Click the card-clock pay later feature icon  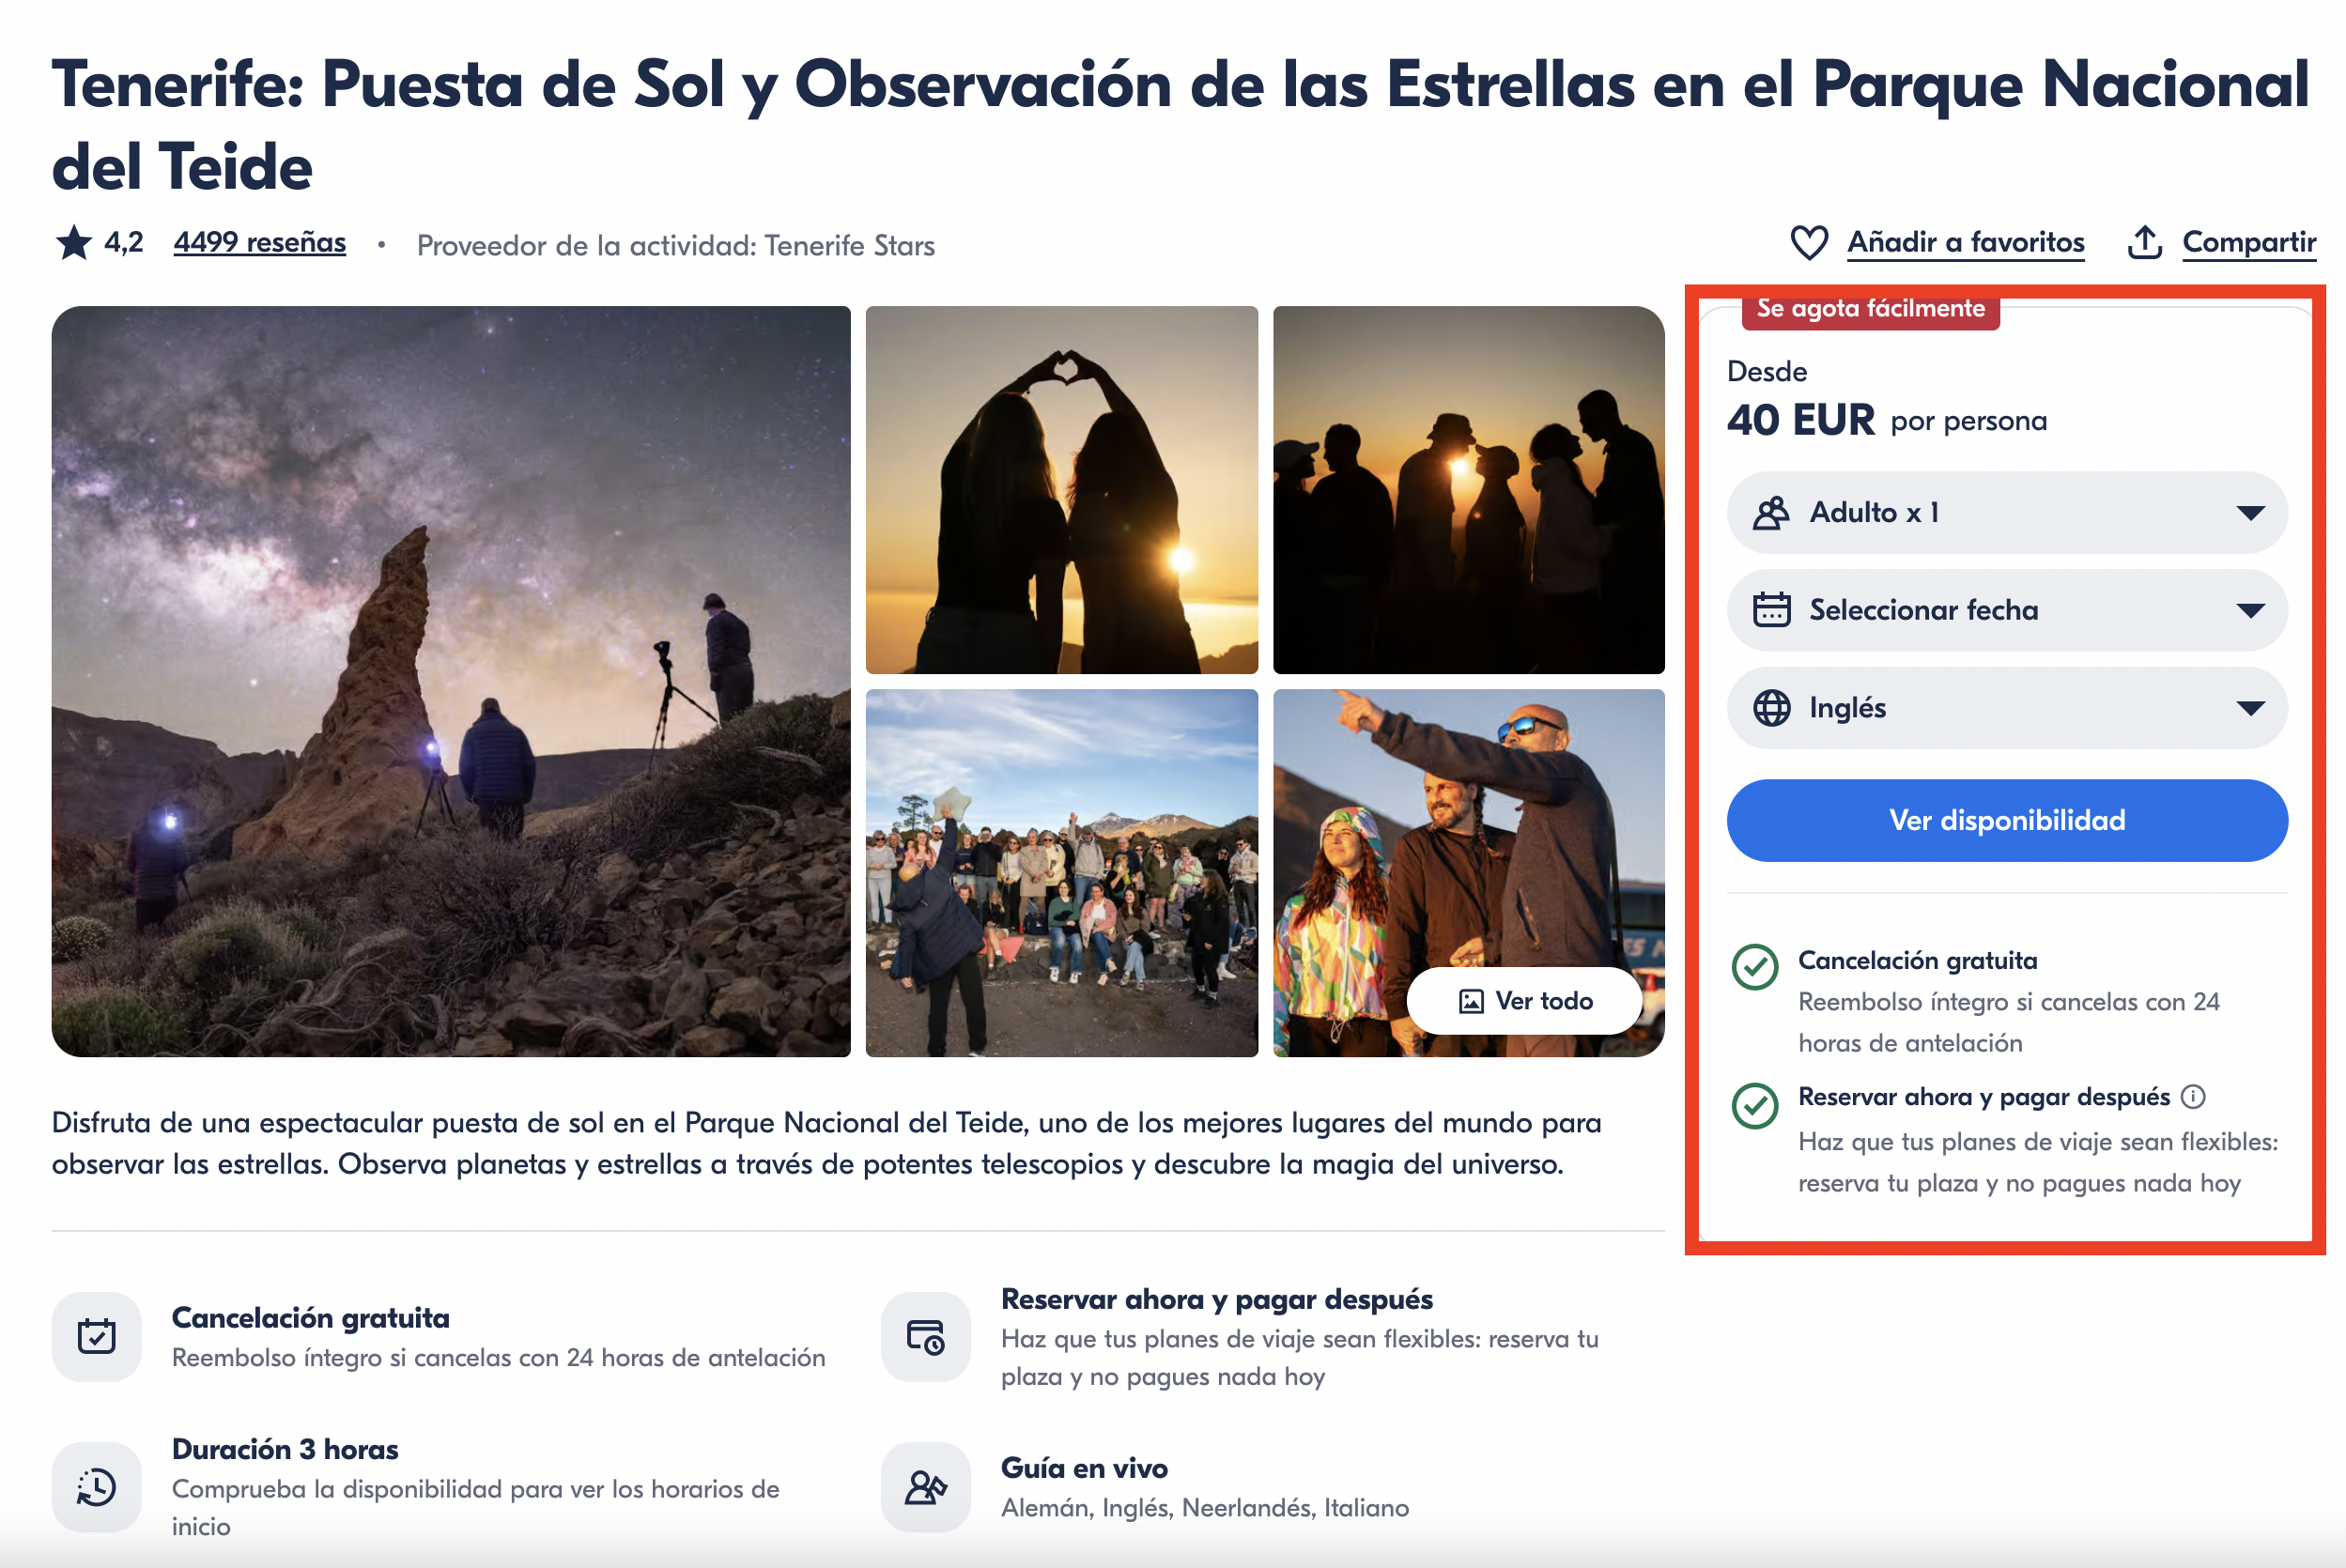click(x=925, y=1336)
